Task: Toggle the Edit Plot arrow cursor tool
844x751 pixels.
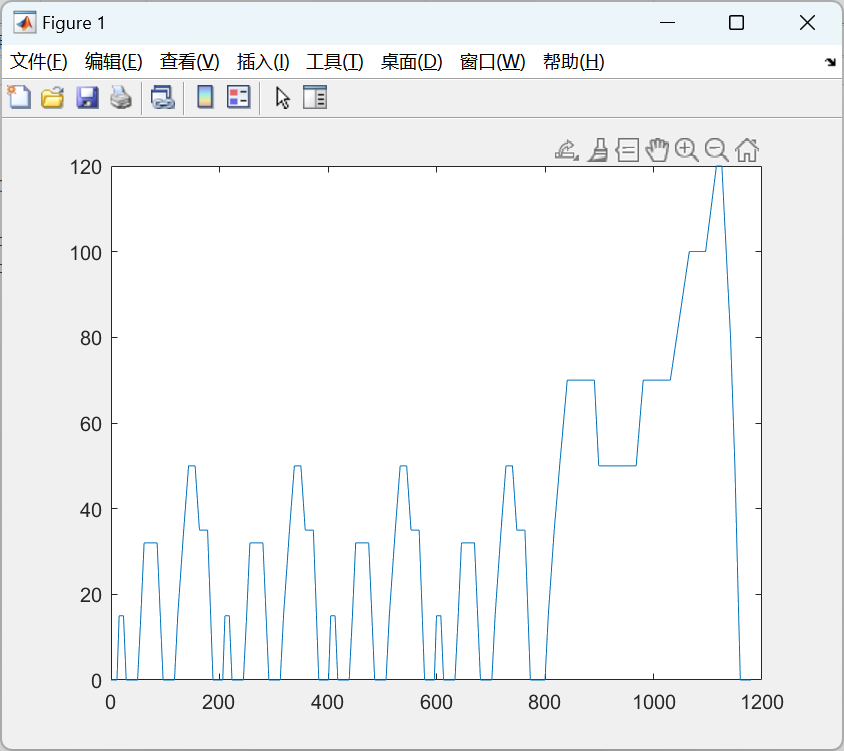Action: (283, 98)
